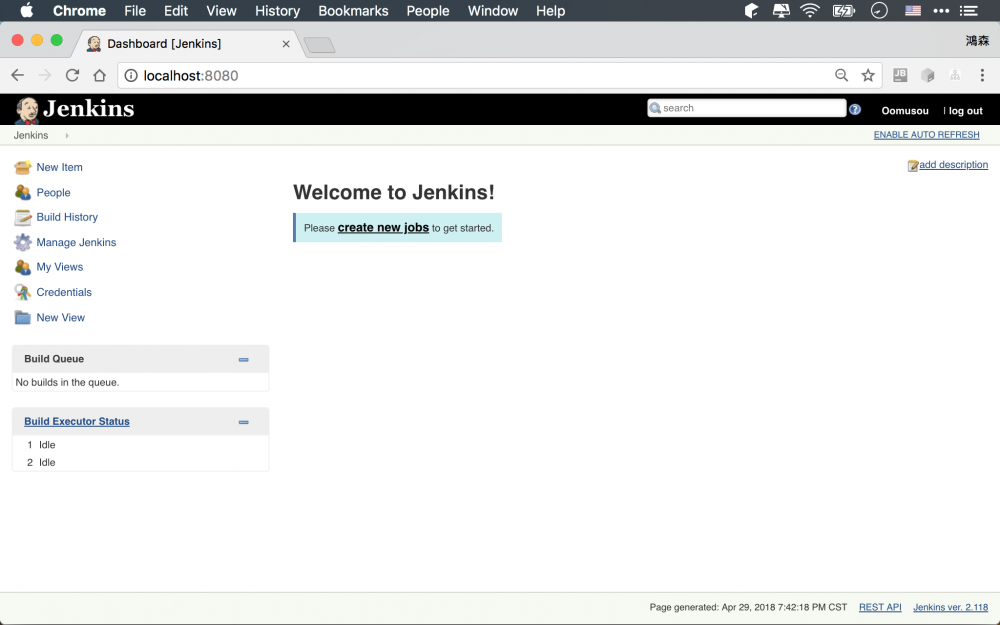
Task: Collapse the Build Executor Status panel
Action: (243, 421)
